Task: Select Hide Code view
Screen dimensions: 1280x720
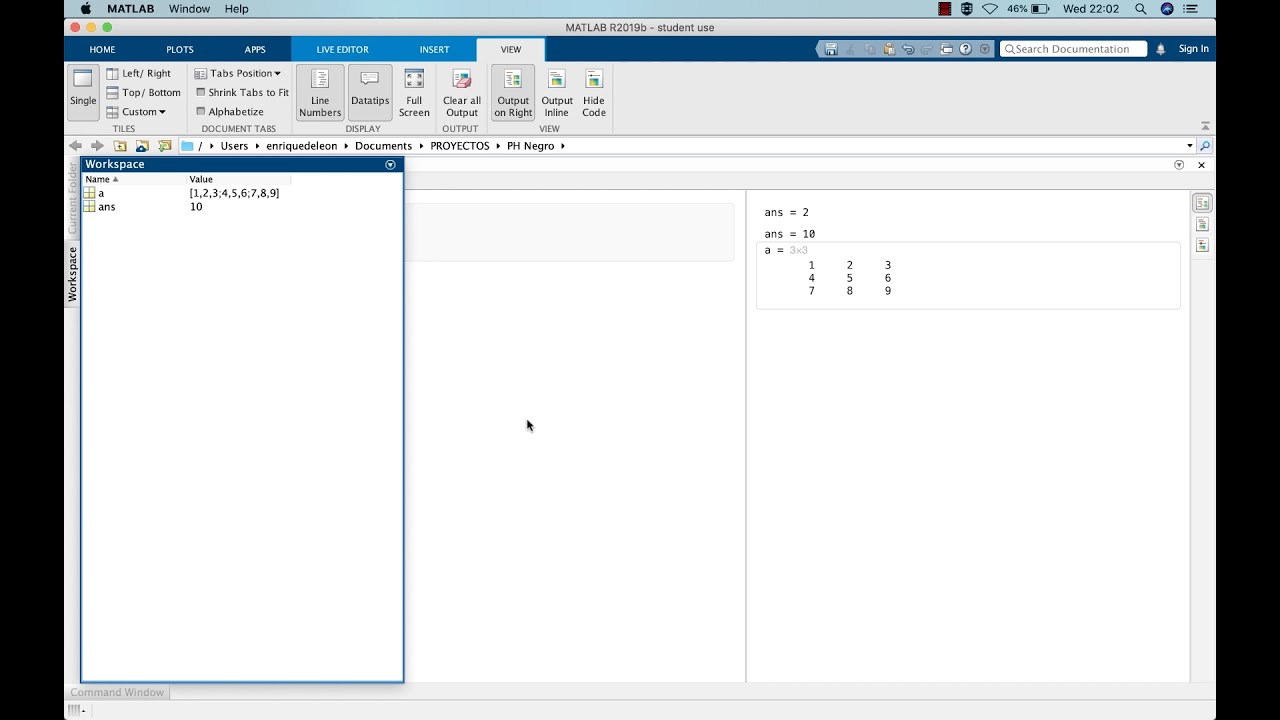Action: point(594,93)
